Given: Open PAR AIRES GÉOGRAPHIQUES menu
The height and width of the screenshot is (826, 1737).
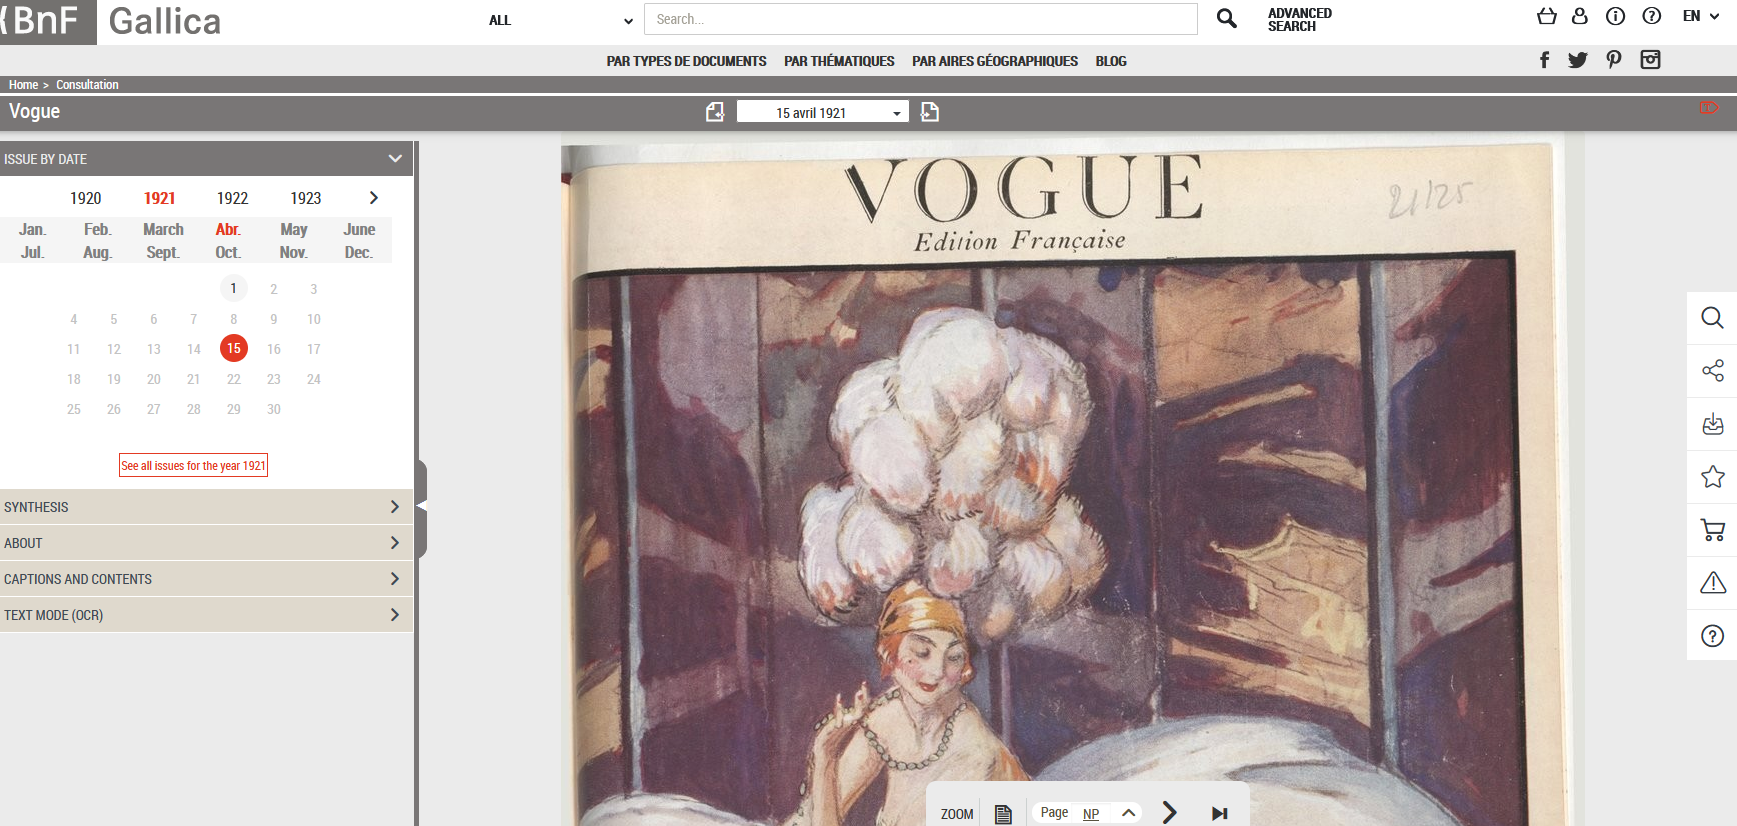Looking at the screenshot, I should click(995, 61).
